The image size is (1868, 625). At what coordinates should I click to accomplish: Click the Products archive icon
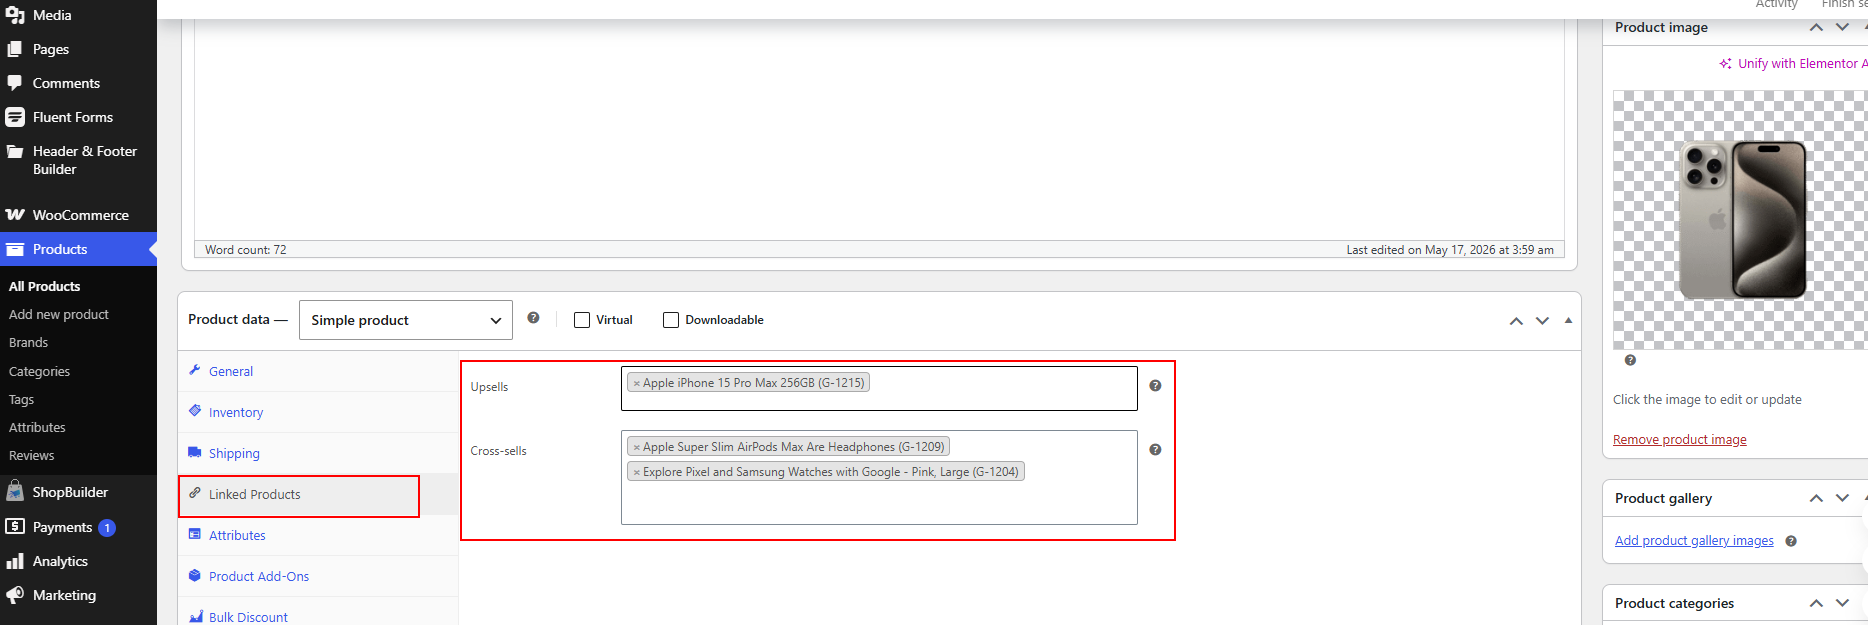pyautogui.click(x=15, y=249)
